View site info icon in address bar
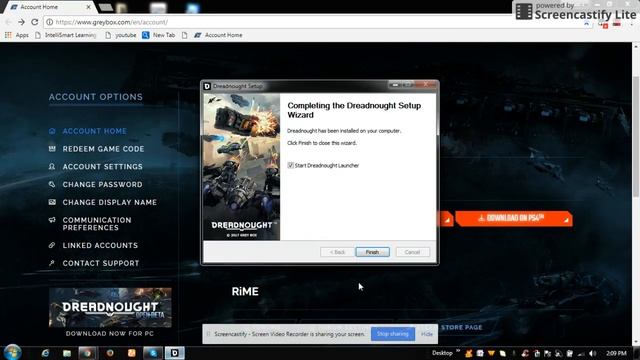 point(49,22)
